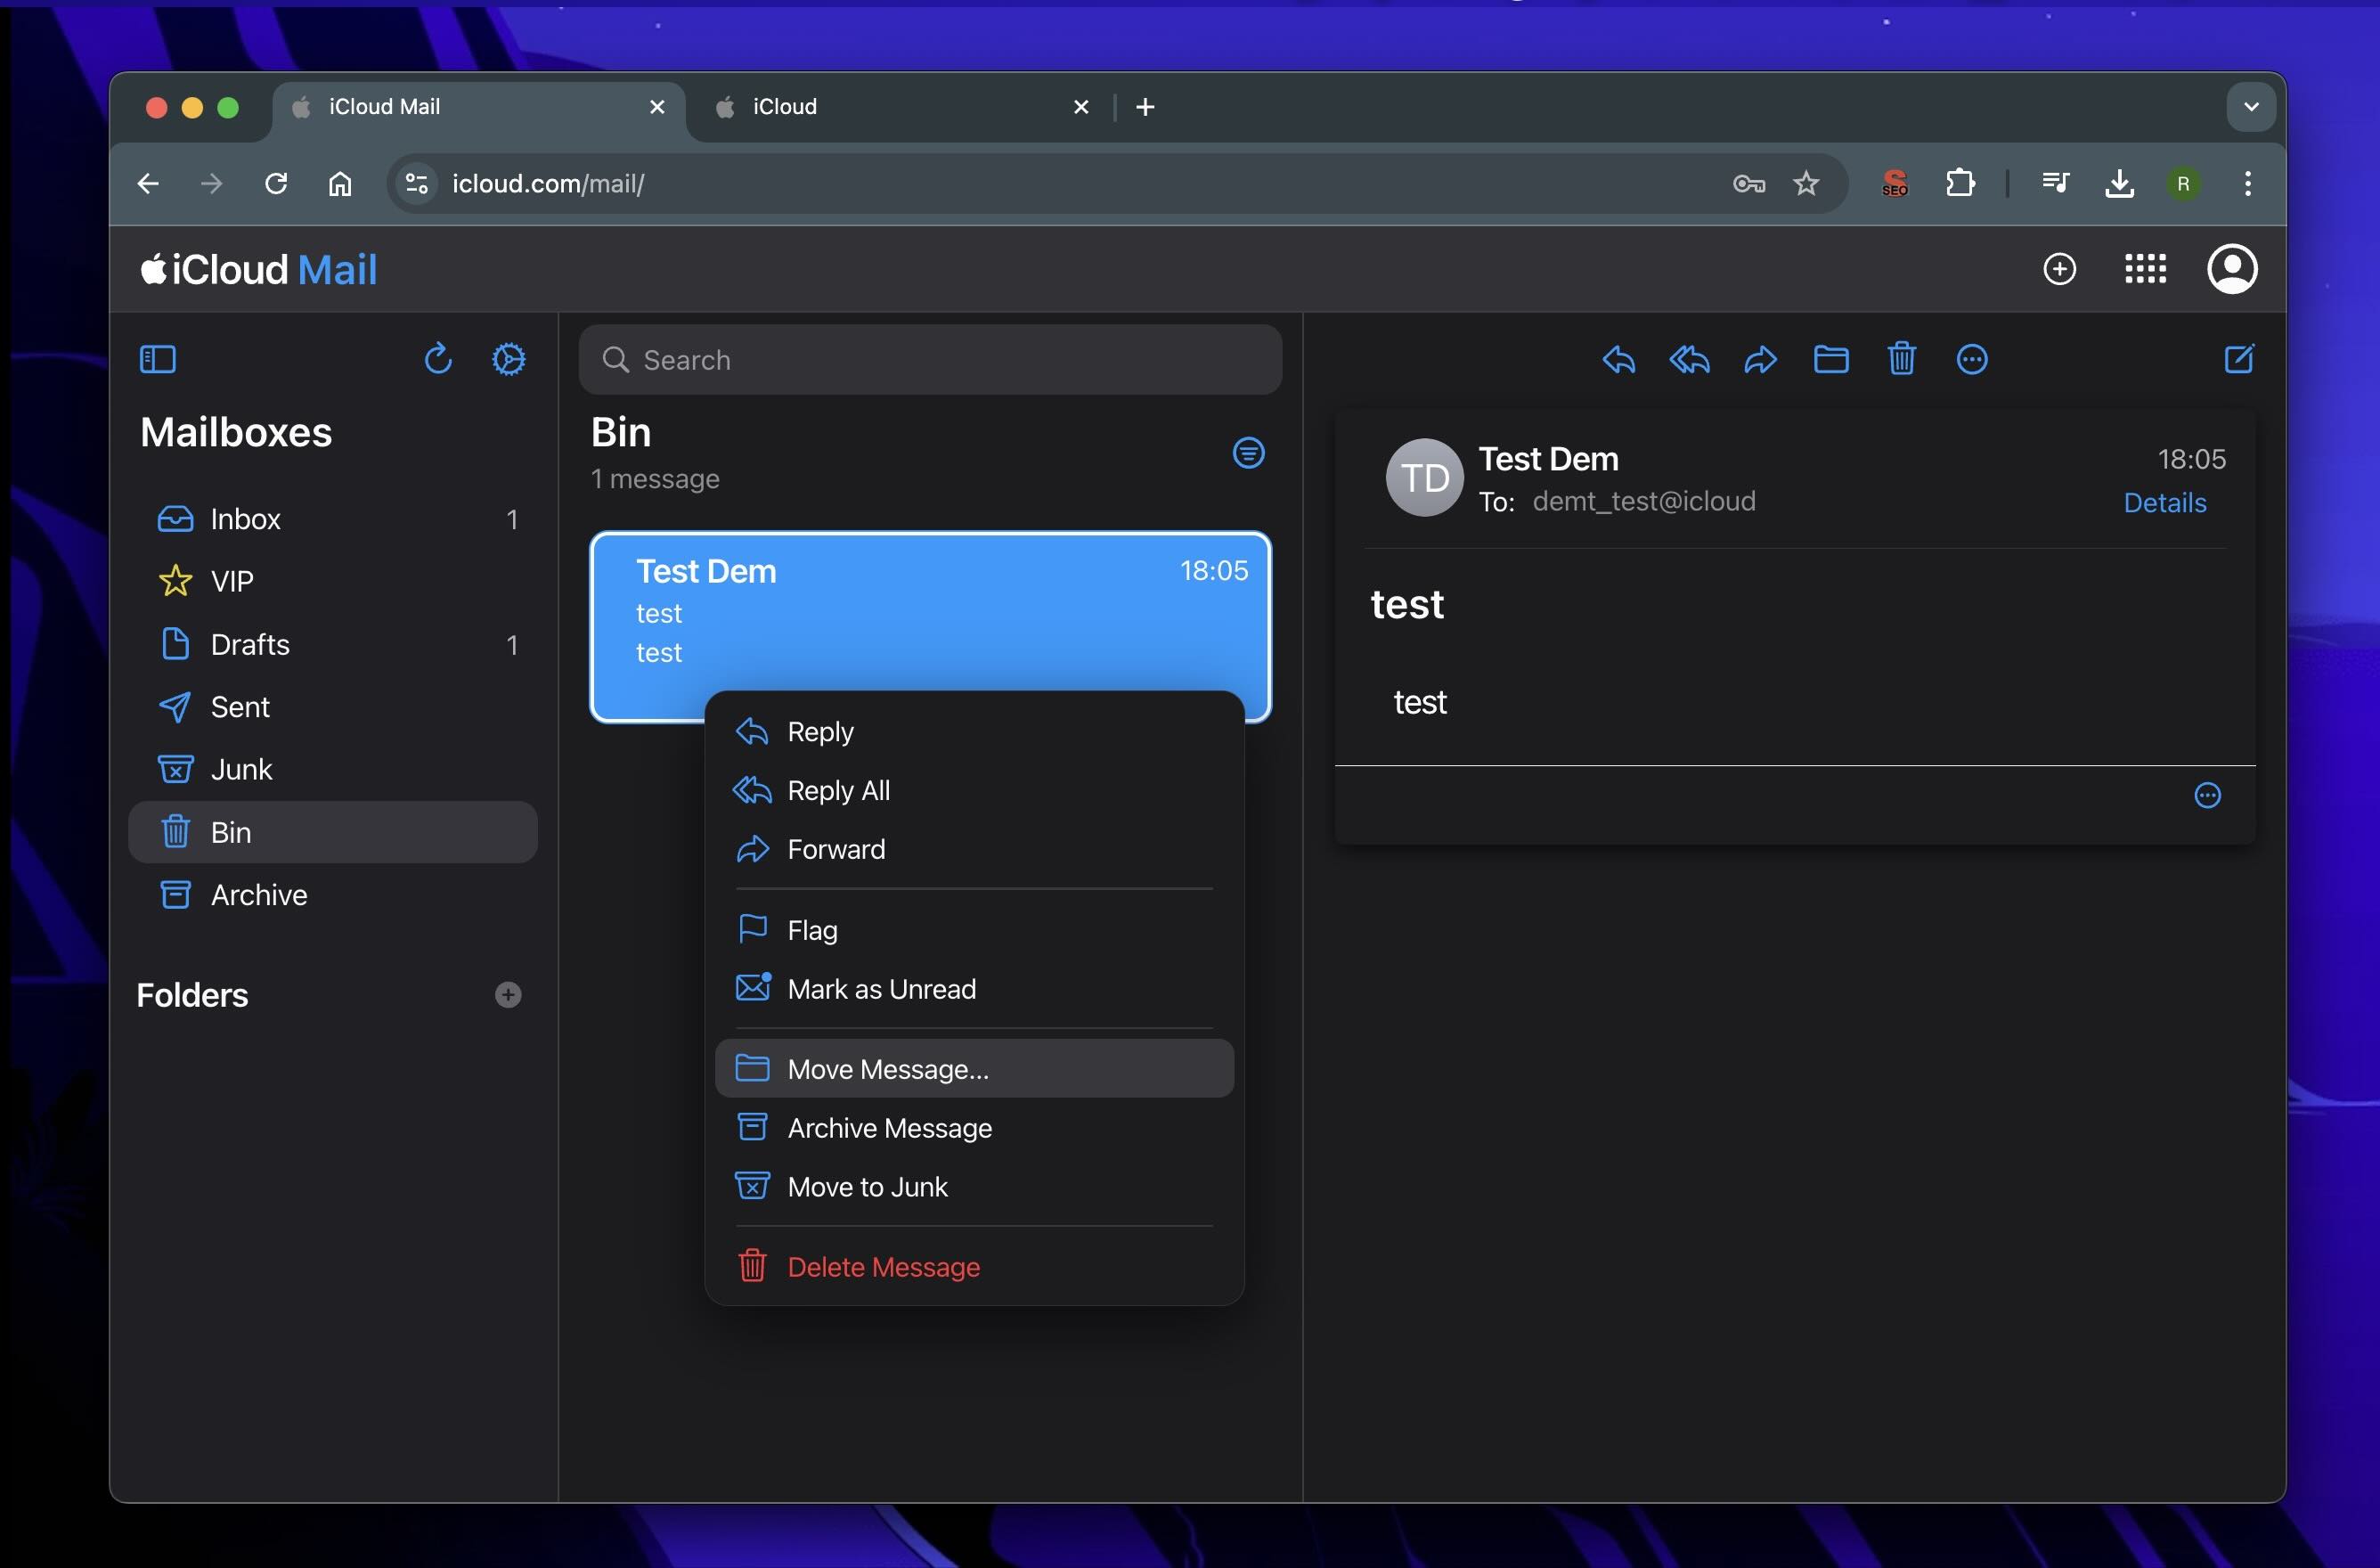
Task: Open the compose new message icon
Action: click(2239, 358)
